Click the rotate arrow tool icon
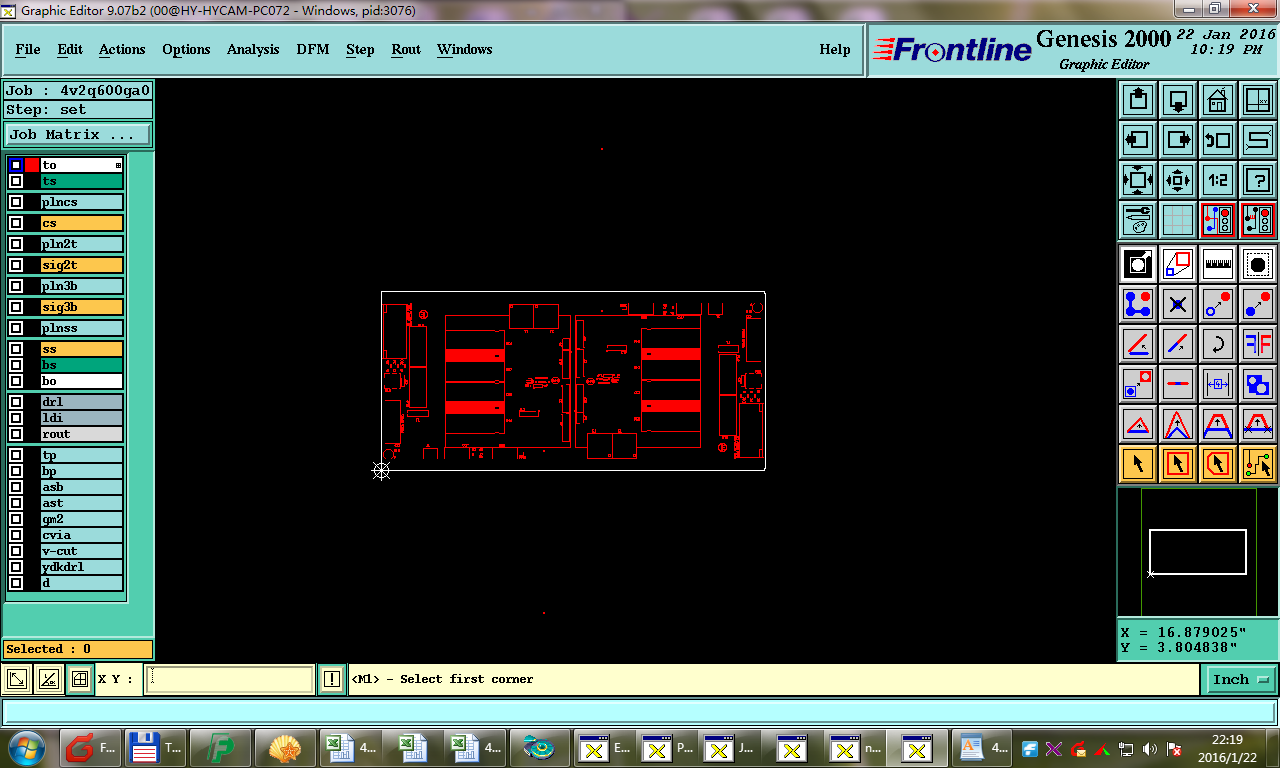The height and width of the screenshot is (768, 1280). click(x=1218, y=344)
